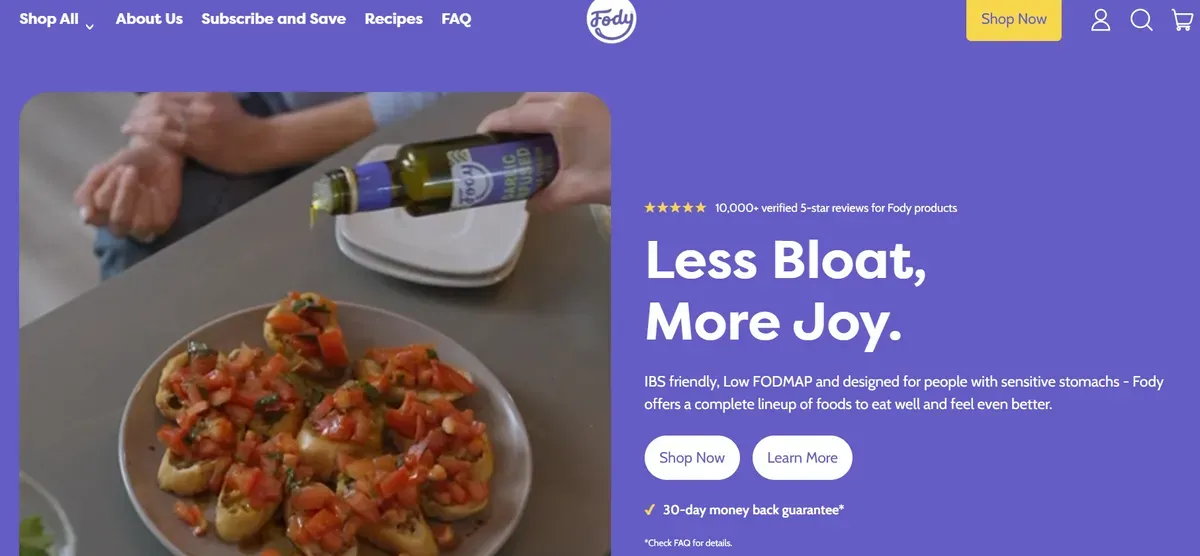Screen dimensions: 1200x556
Task: Click the yellow Shop Now header button
Action: point(1014,19)
